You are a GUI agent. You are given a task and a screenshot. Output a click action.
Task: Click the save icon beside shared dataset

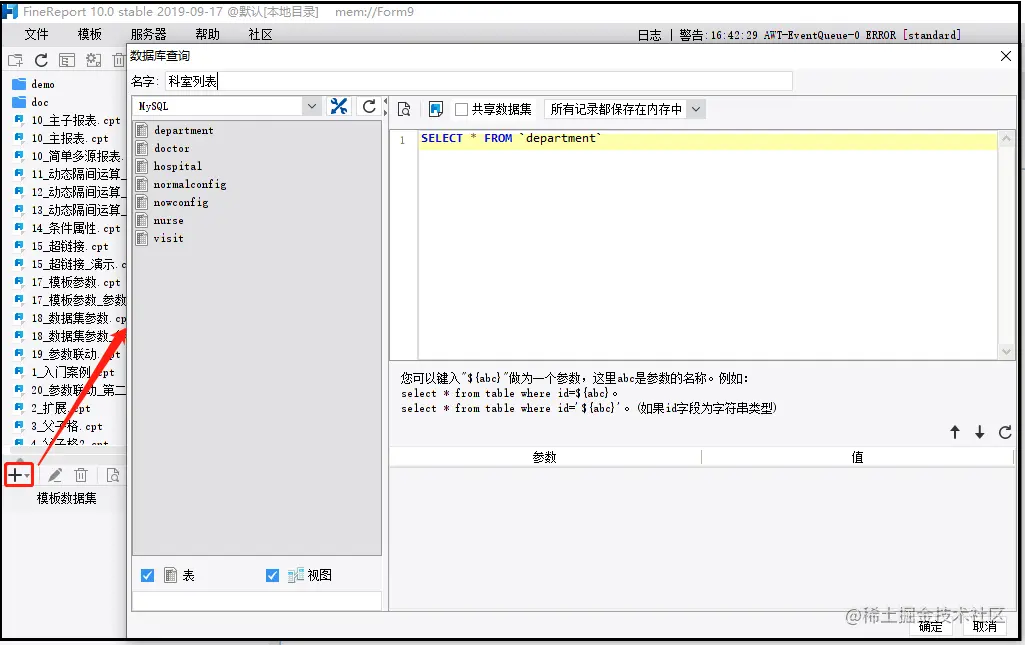pyautogui.click(x=436, y=109)
